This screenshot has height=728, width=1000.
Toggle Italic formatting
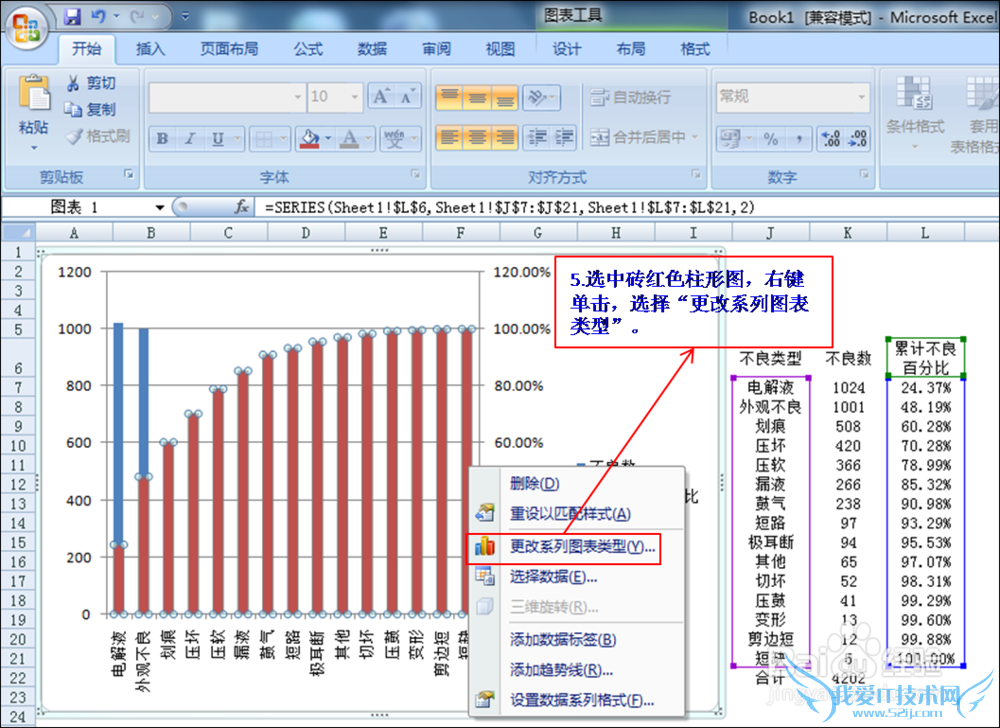pyautogui.click(x=188, y=139)
